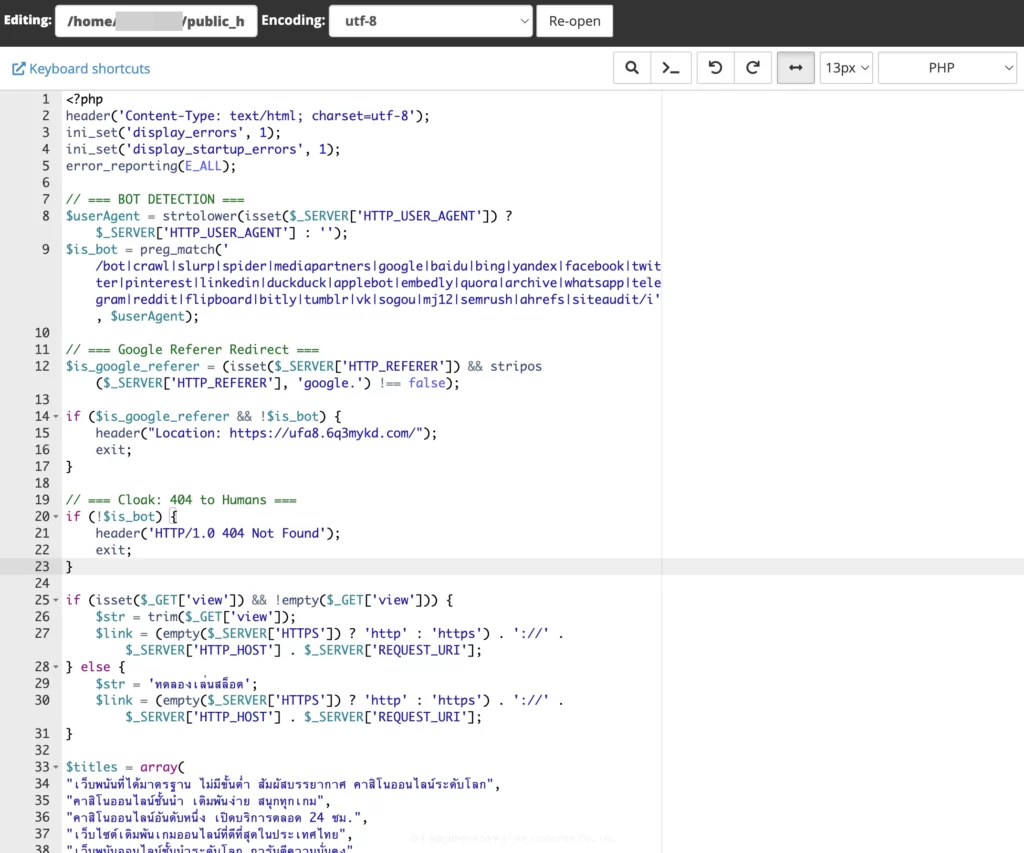Screen dimensions: 1024x853
Task: Click the Content-Type header call on line 2
Action: (248, 116)
